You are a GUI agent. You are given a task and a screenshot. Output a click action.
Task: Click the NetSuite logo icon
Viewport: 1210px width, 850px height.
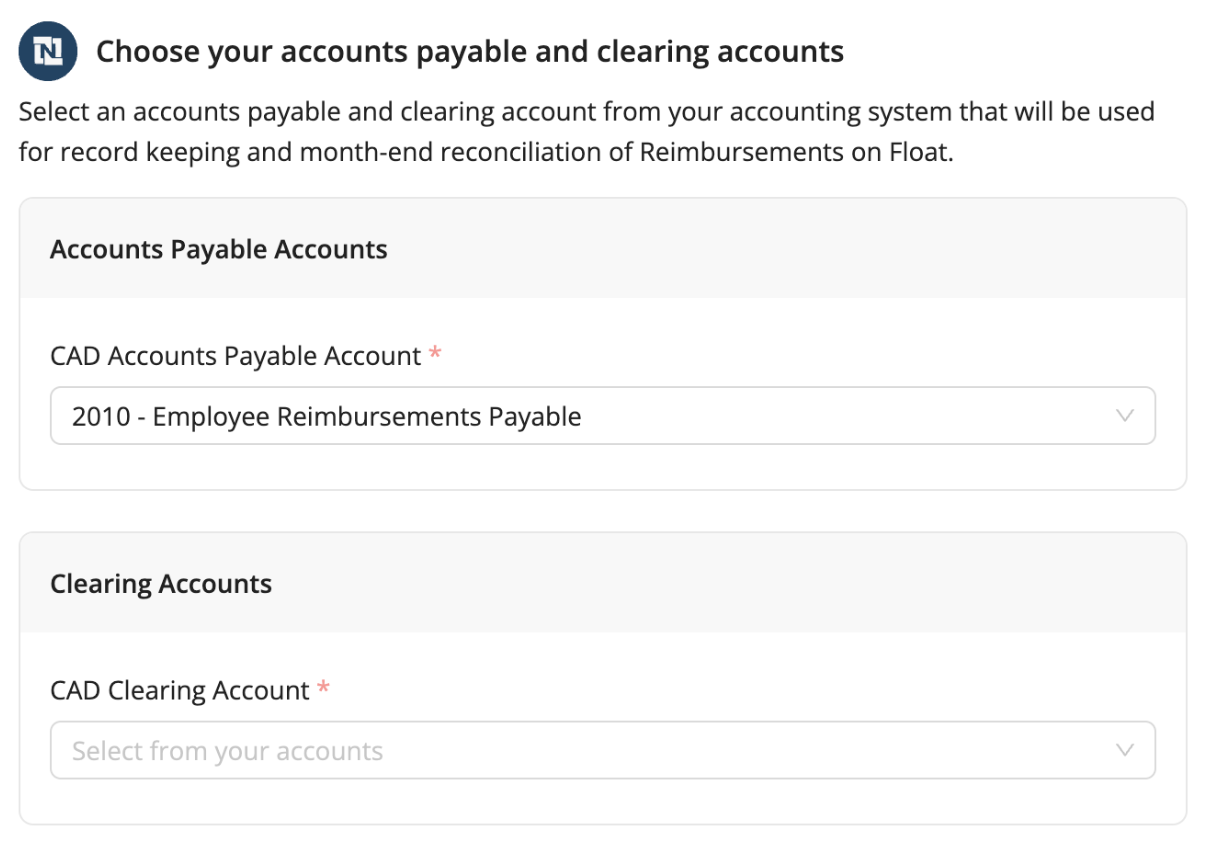pos(48,52)
